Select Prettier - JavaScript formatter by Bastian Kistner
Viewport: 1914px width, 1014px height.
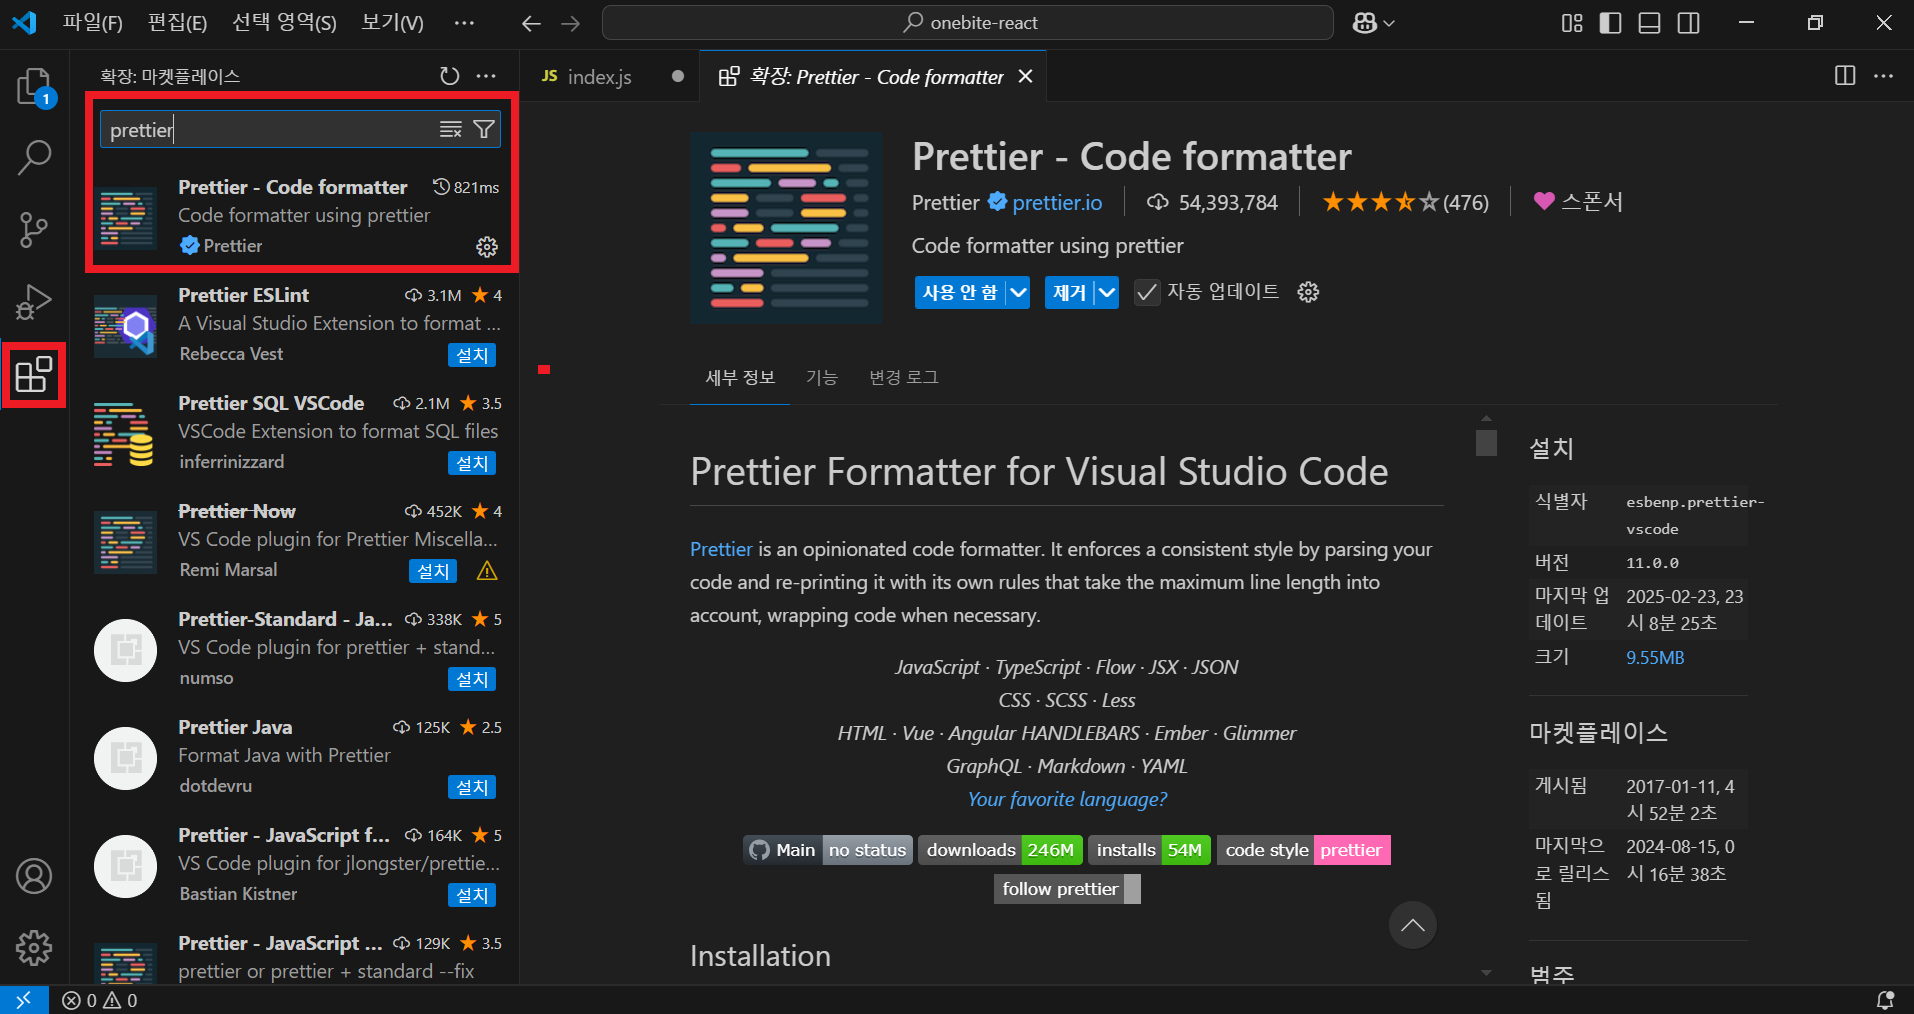click(295, 865)
